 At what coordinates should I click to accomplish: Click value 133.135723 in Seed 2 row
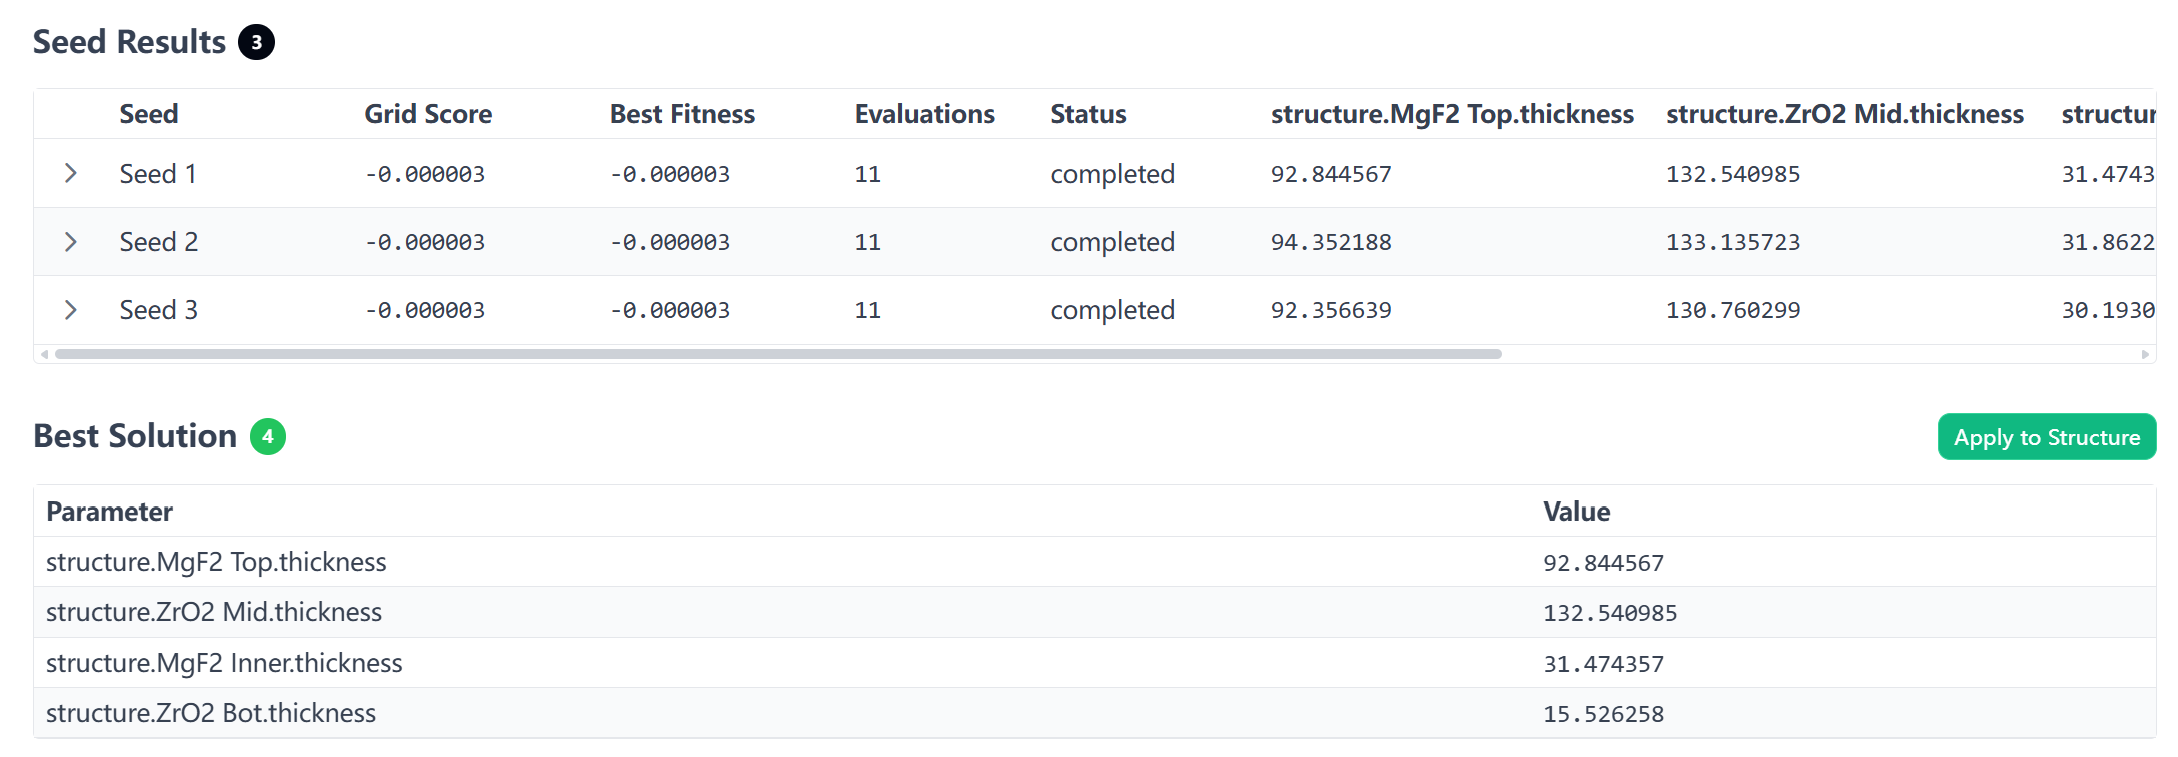tap(1733, 242)
